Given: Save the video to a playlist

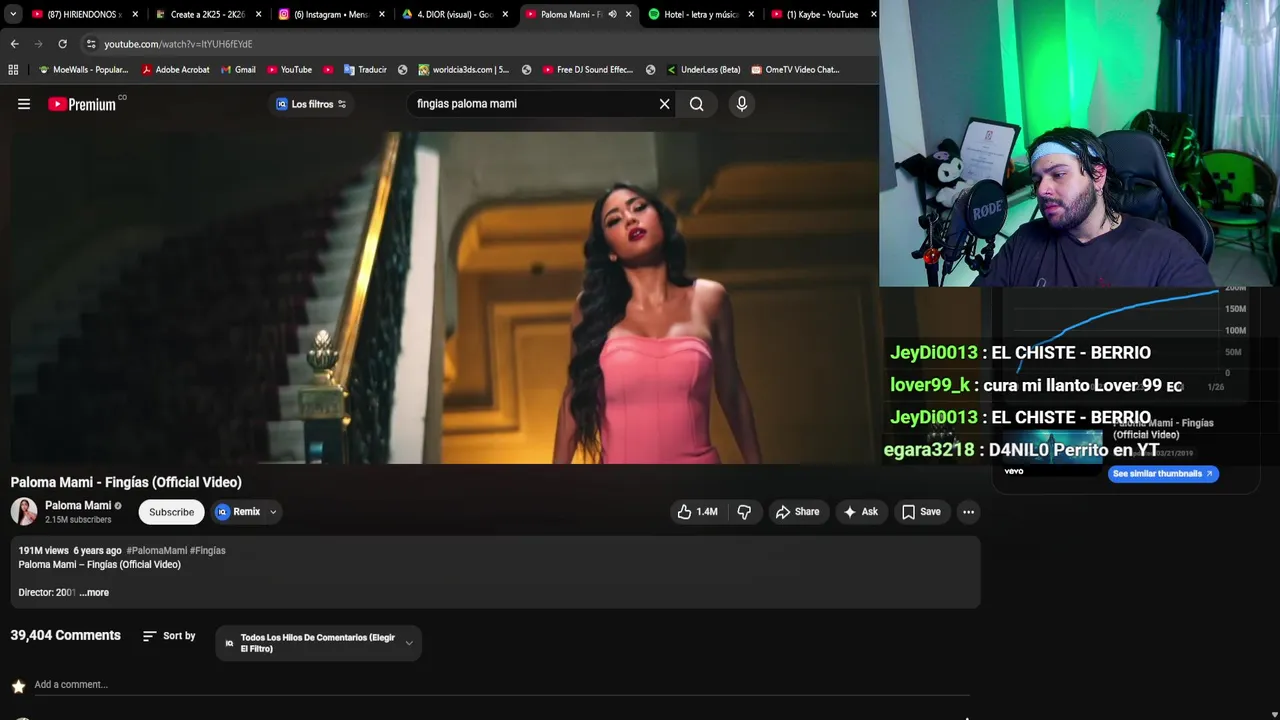Looking at the screenshot, I should pos(922,512).
